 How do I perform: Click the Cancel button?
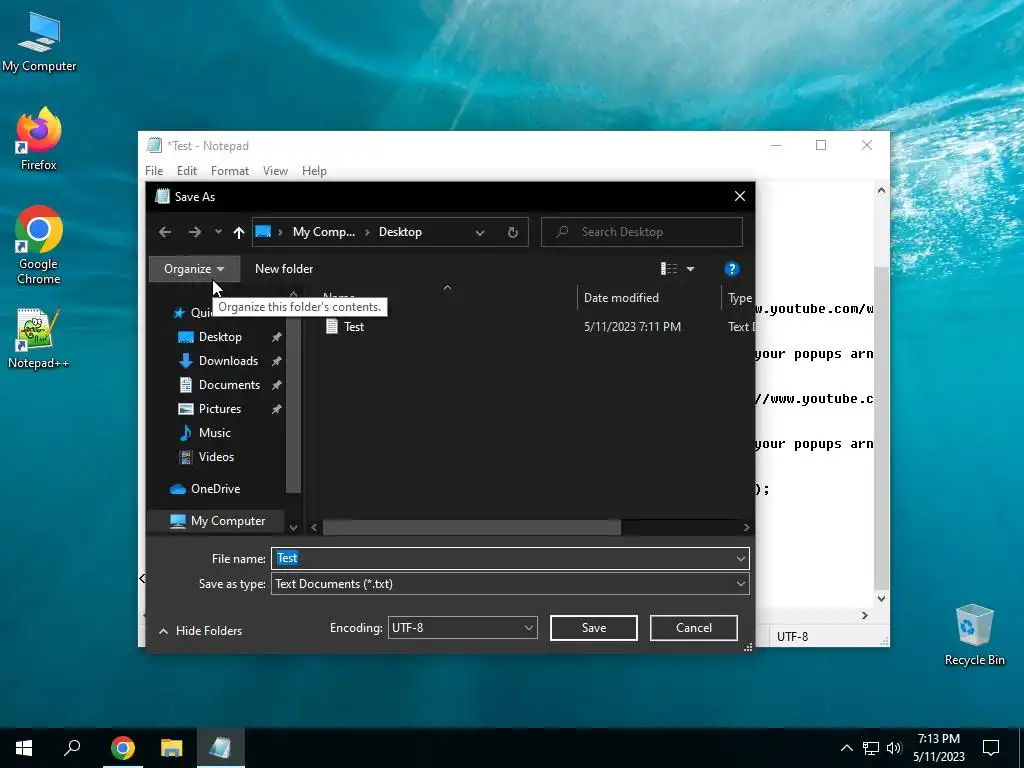(x=694, y=628)
